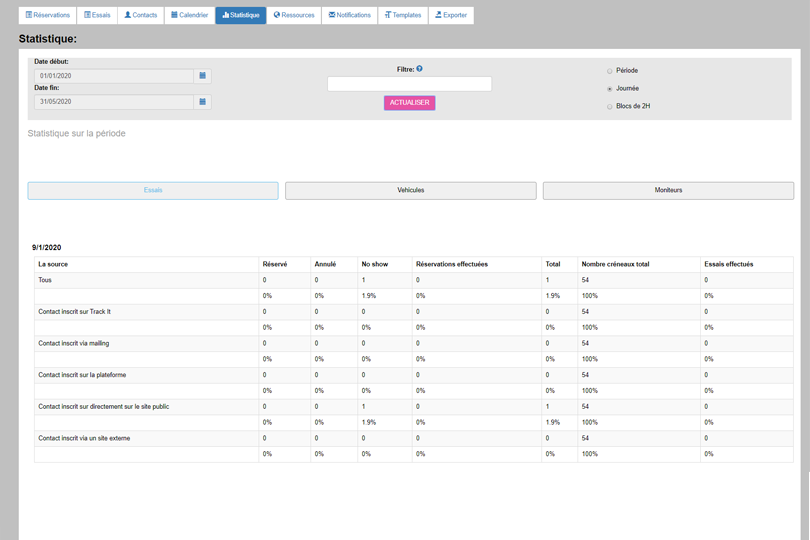This screenshot has height=540, width=810.
Task: Click the Date début field 01/01/2020
Action: (x=114, y=76)
